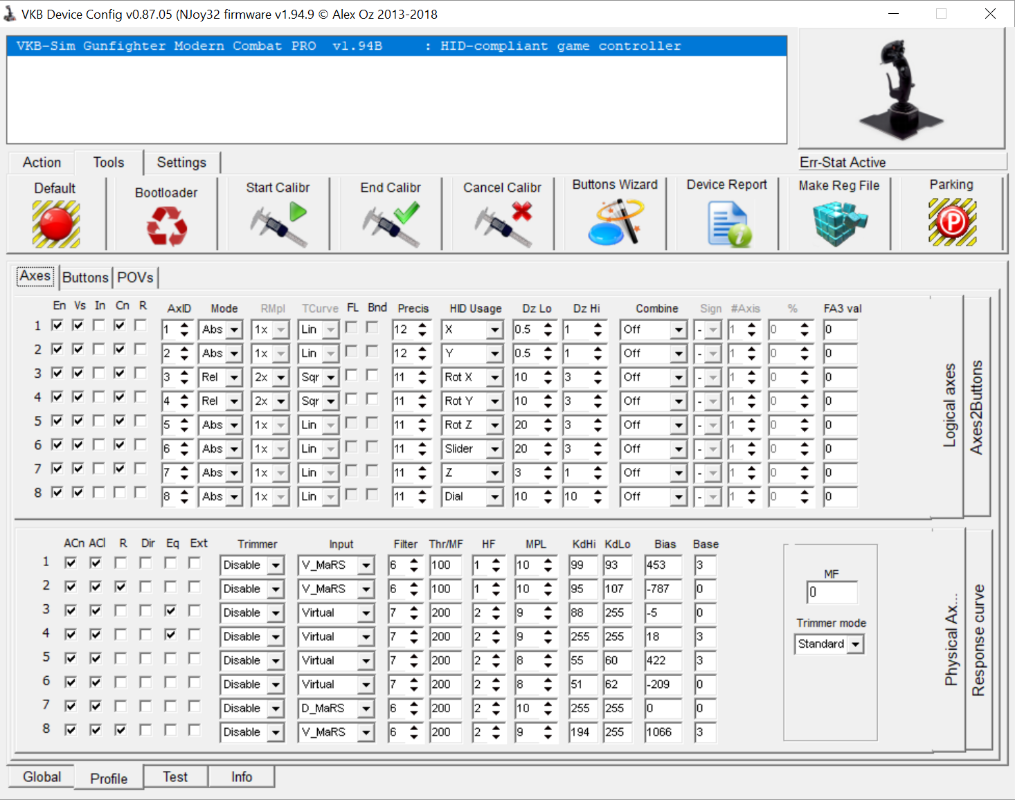Open the Buttons tab

pos(85,277)
